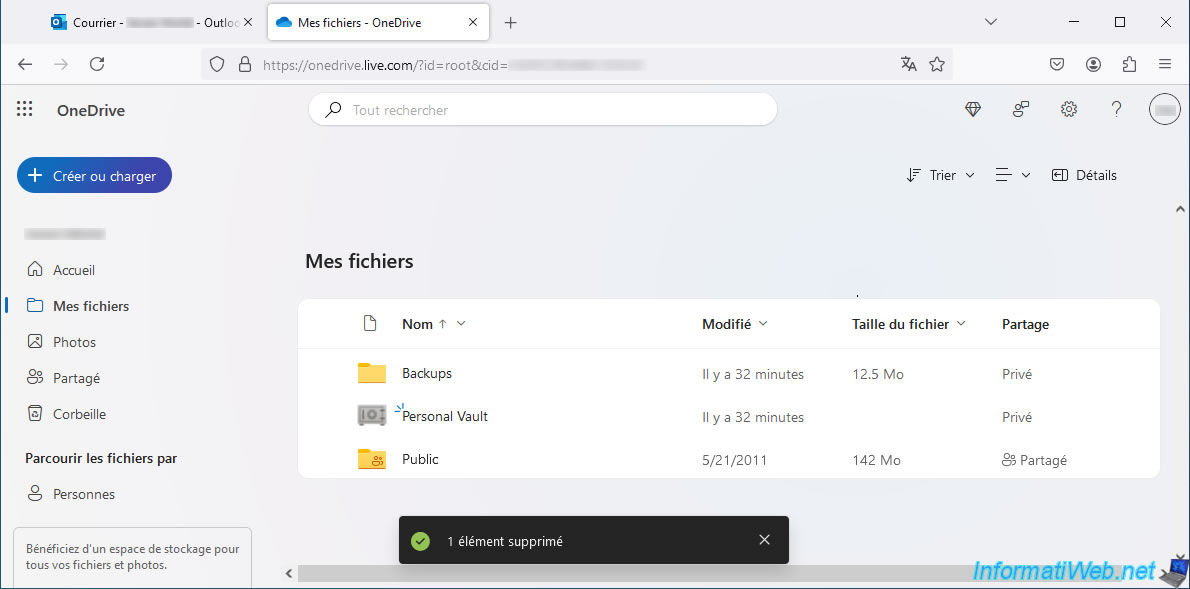Click the '142 Mo' size cell
The height and width of the screenshot is (589, 1190).
point(877,460)
